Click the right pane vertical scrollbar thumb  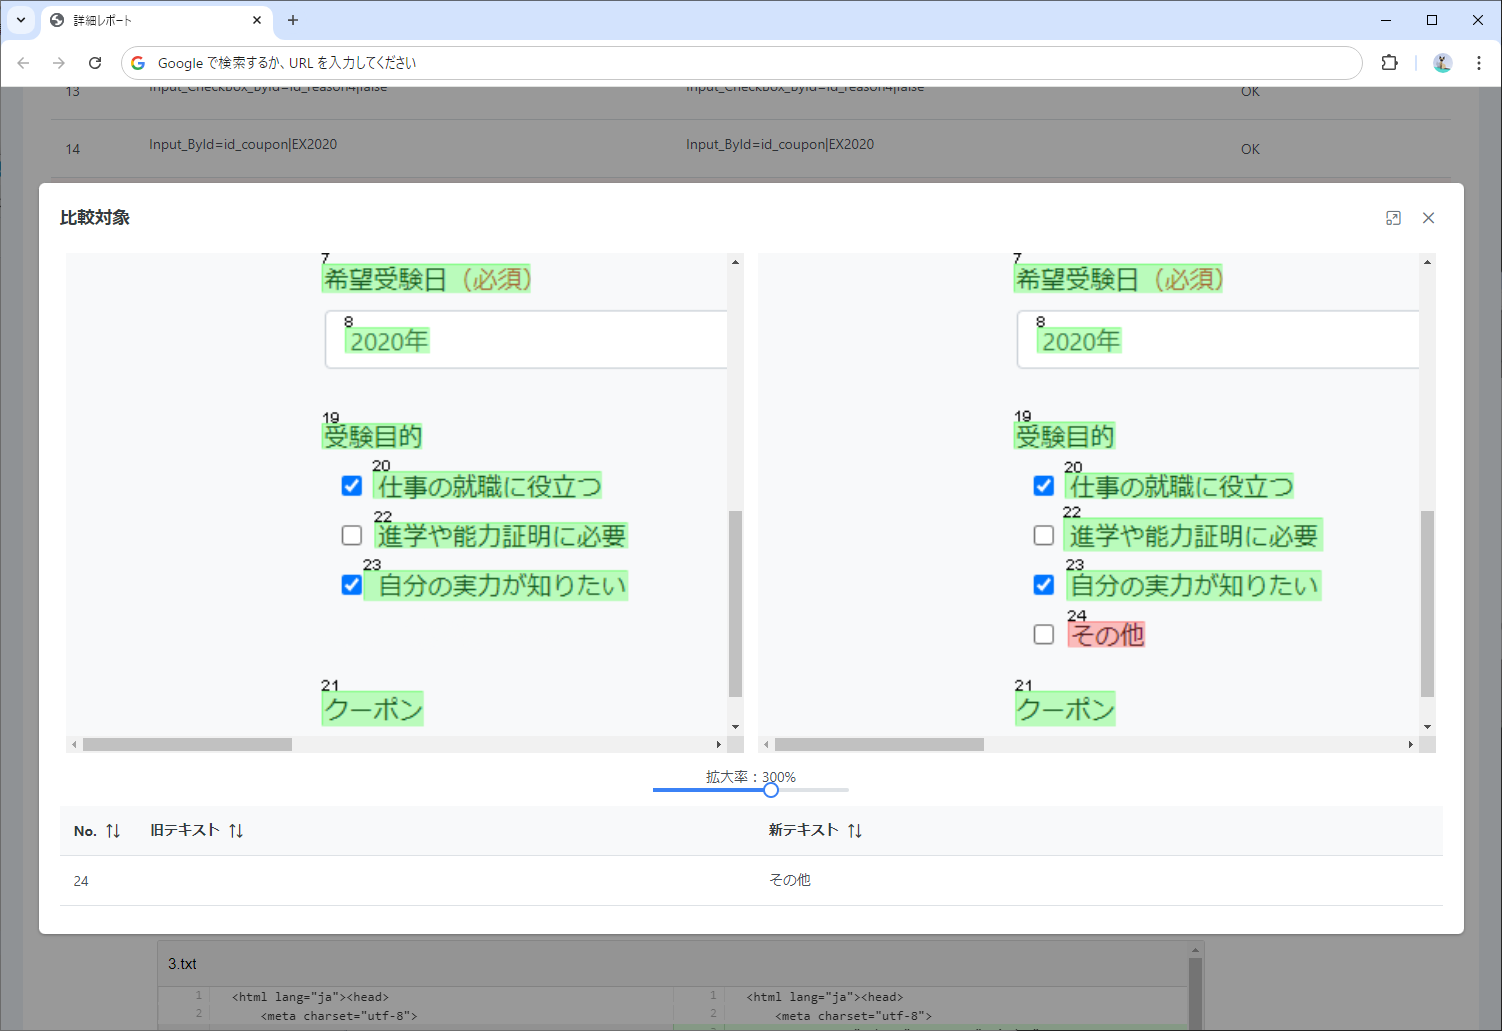pyautogui.click(x=1428, y=604)
